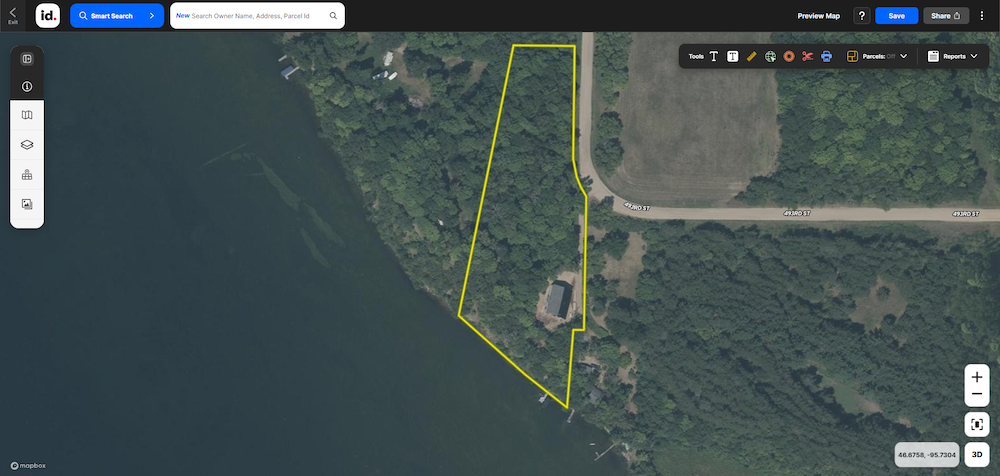The image size is (1000, 476).
Task: Click the Share button
Action: [946, 16]
